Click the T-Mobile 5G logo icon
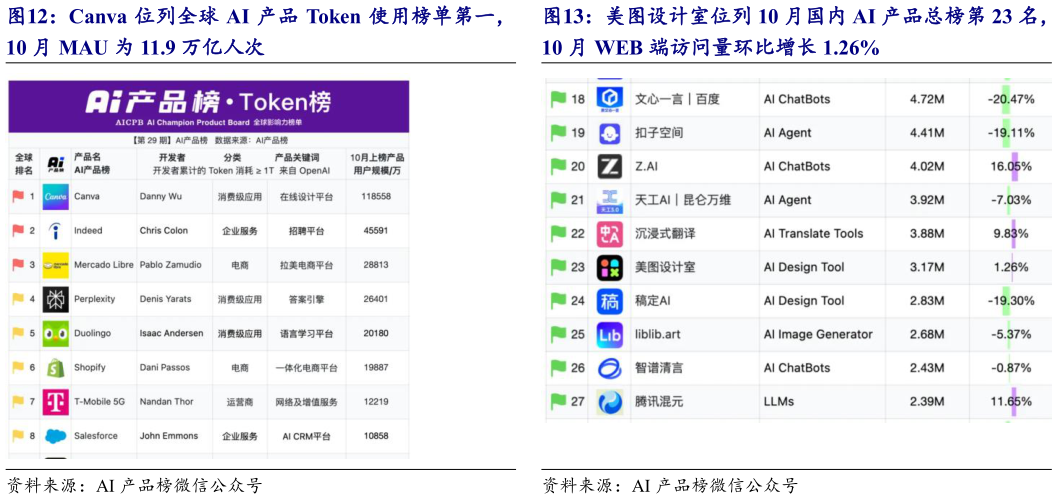The image size is (1057, 499). tap(55, 401)
